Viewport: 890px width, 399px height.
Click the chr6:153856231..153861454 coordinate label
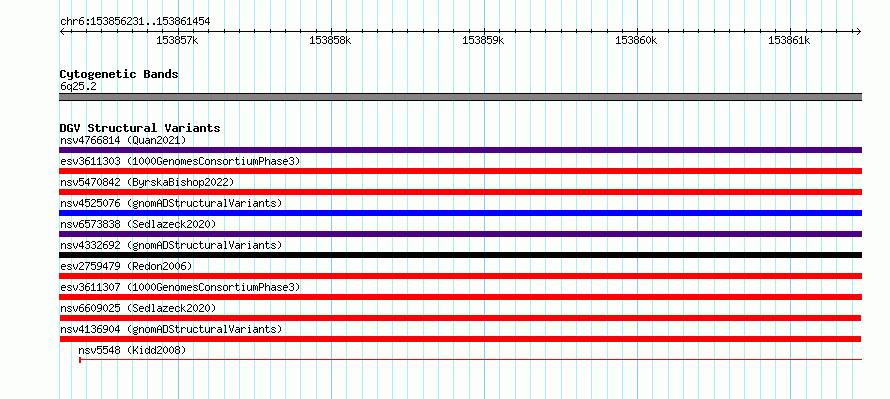click(135, 22)
